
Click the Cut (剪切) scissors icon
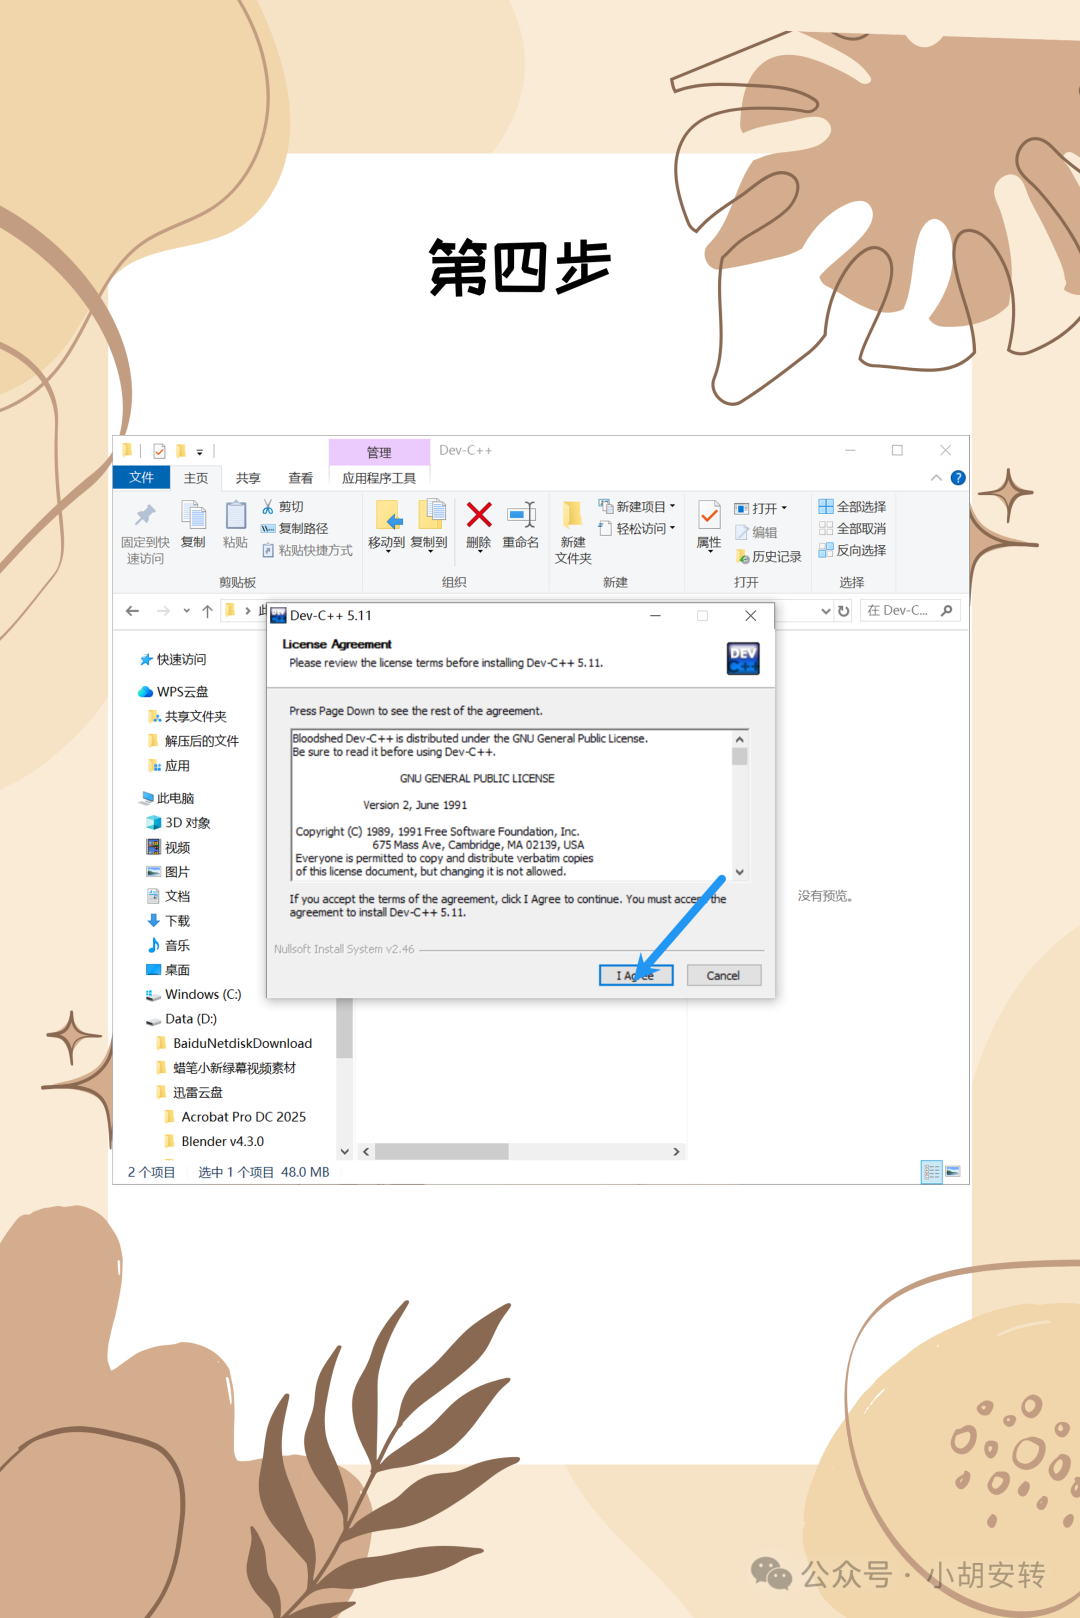coord(268,507)
